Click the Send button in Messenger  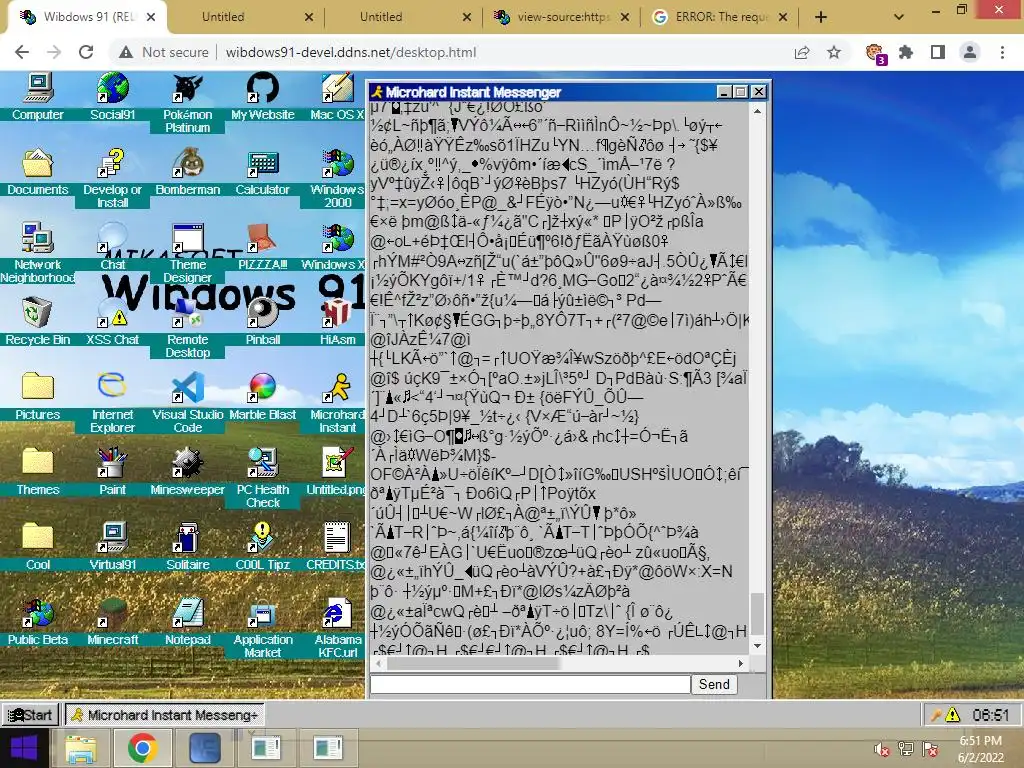714,684
